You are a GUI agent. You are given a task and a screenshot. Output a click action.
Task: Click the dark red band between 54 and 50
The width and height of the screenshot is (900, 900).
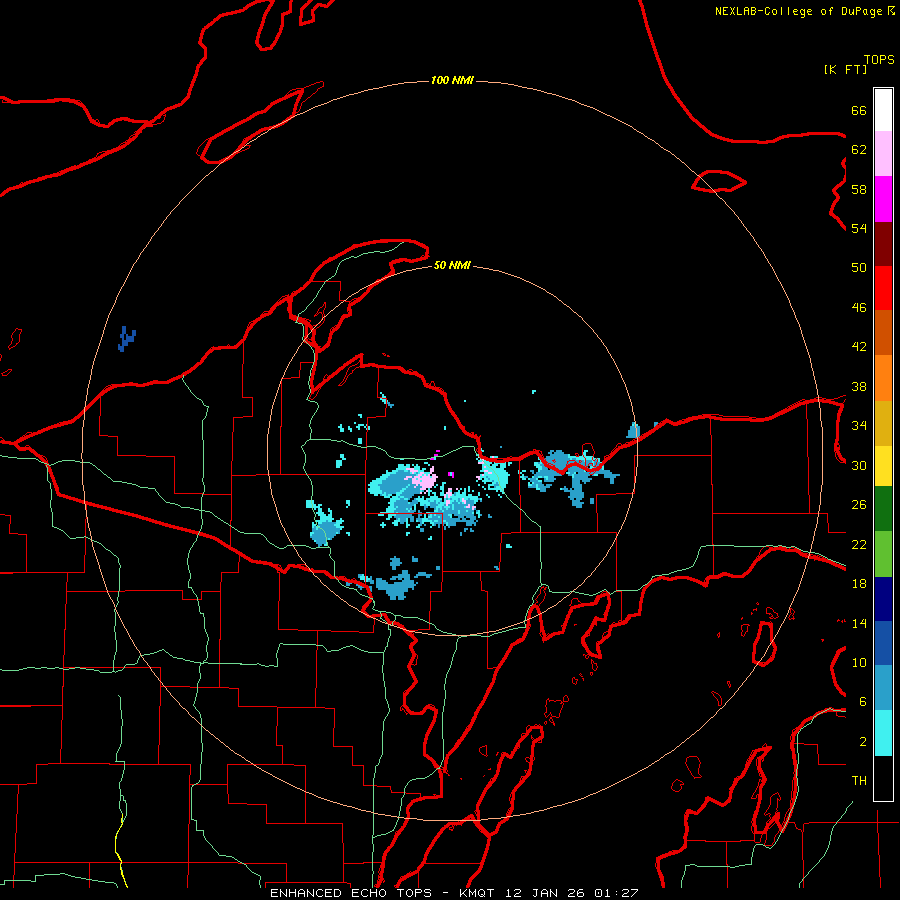pyautogui.click(x=883, y=243)
